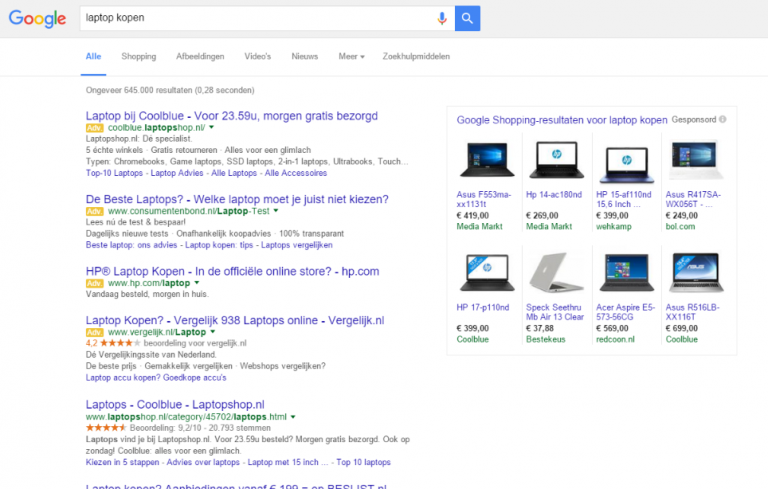The image size is (768, 489).
Task: Click 'Advies over laptops' sitelink
Action: click(203, 462)
